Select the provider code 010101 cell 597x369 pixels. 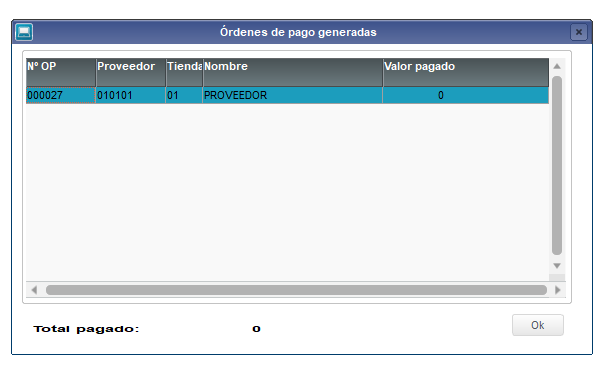point(131,95)
